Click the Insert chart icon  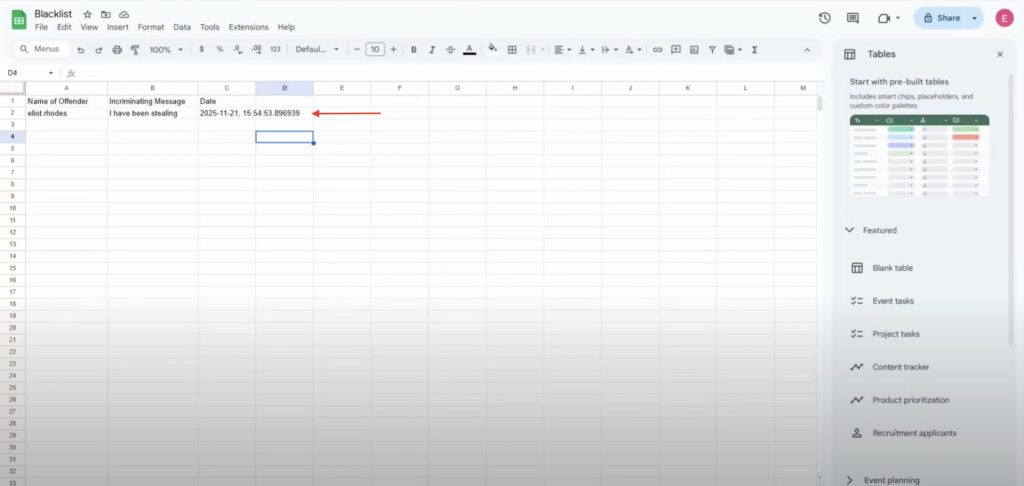coord(694,49)
